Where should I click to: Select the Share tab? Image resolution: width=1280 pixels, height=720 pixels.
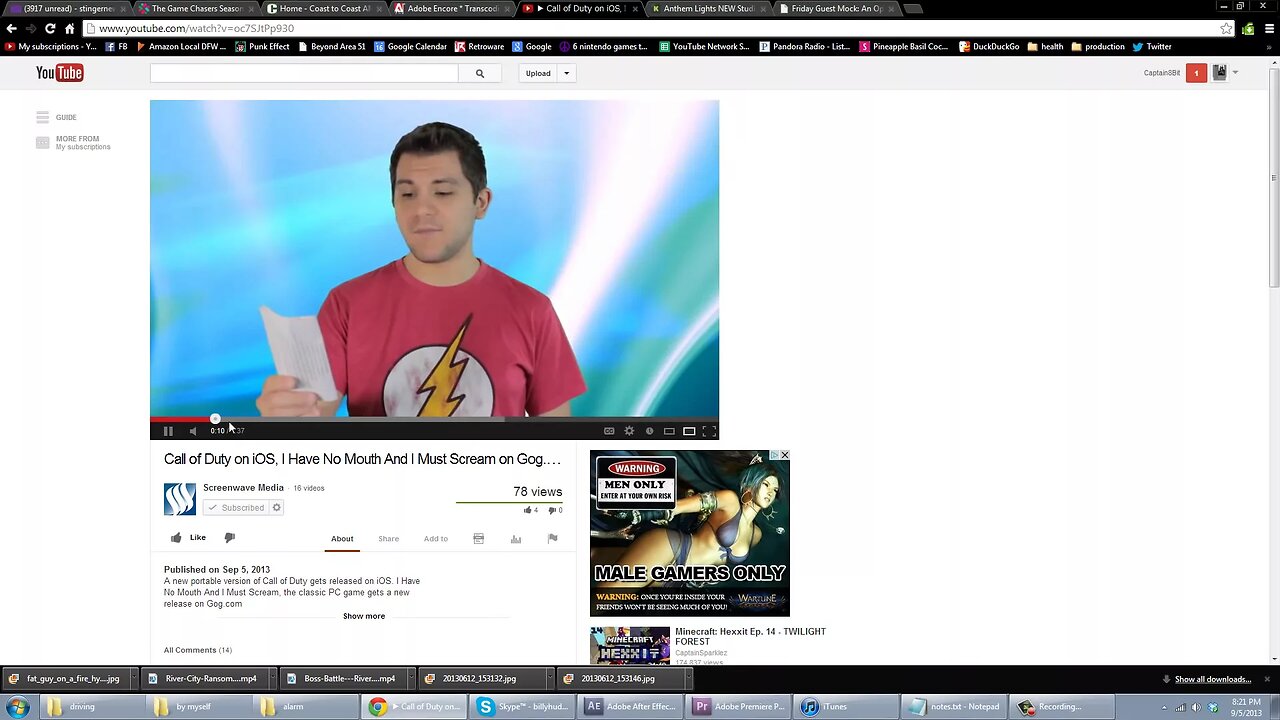[x=388, y=539]
